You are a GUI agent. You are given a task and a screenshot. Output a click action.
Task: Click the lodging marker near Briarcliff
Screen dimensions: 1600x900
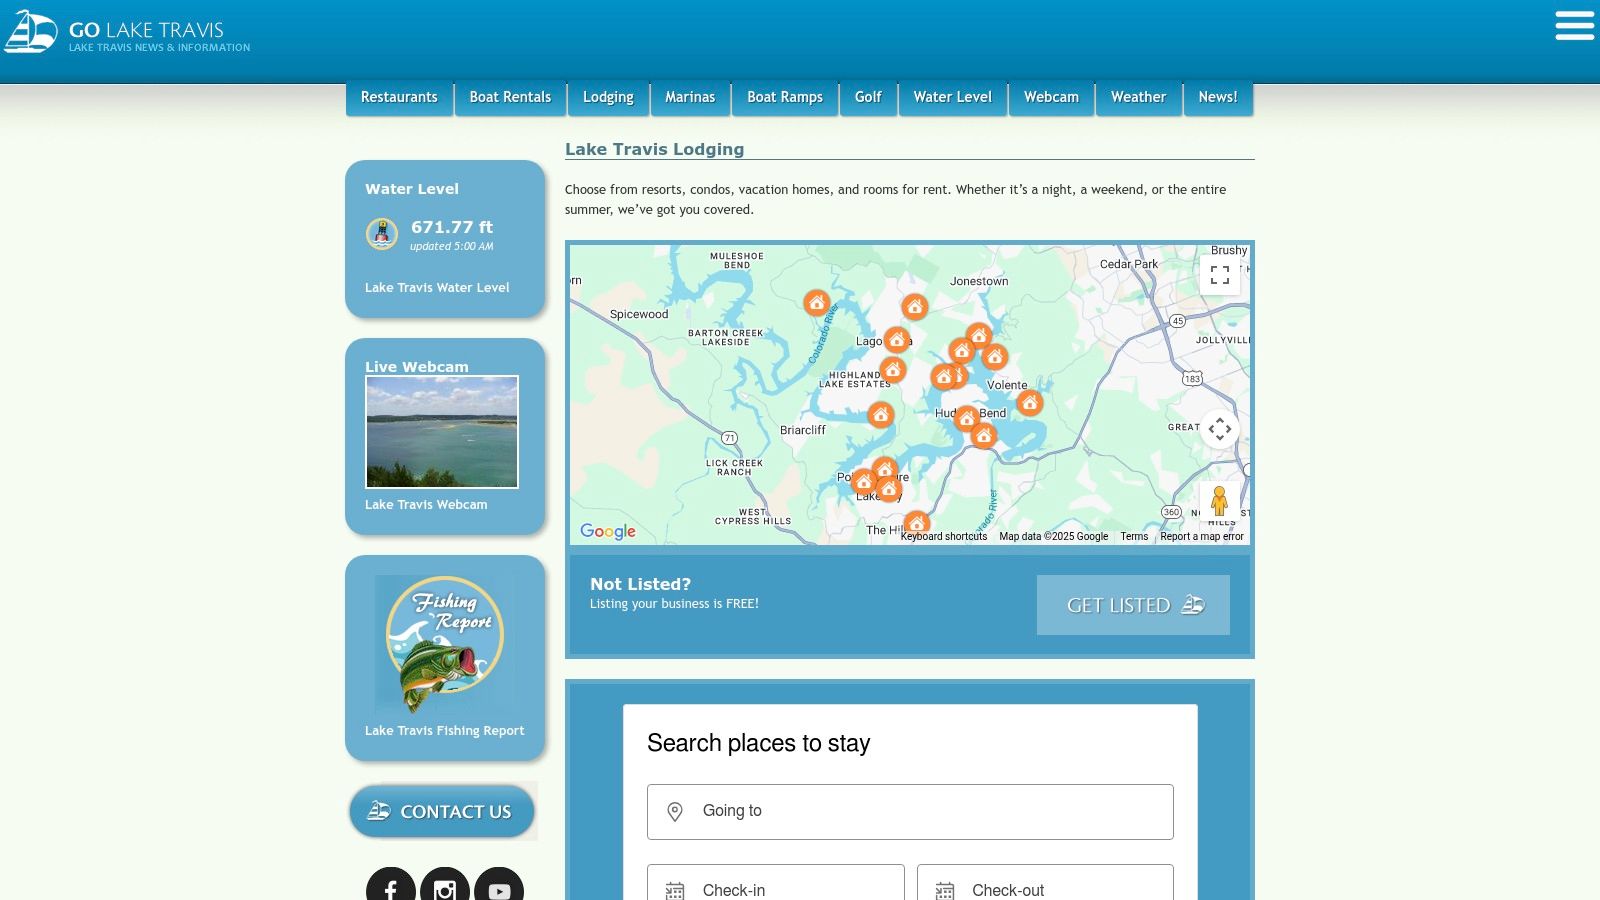click(x=880, y=414)
